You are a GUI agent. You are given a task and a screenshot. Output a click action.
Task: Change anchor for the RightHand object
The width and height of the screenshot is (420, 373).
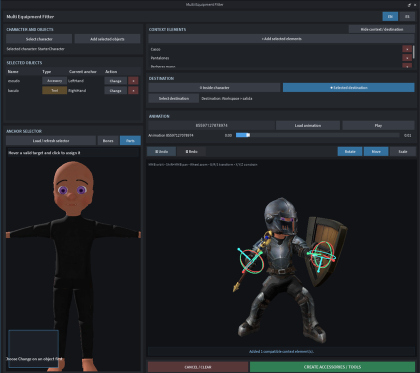(115, 90)
